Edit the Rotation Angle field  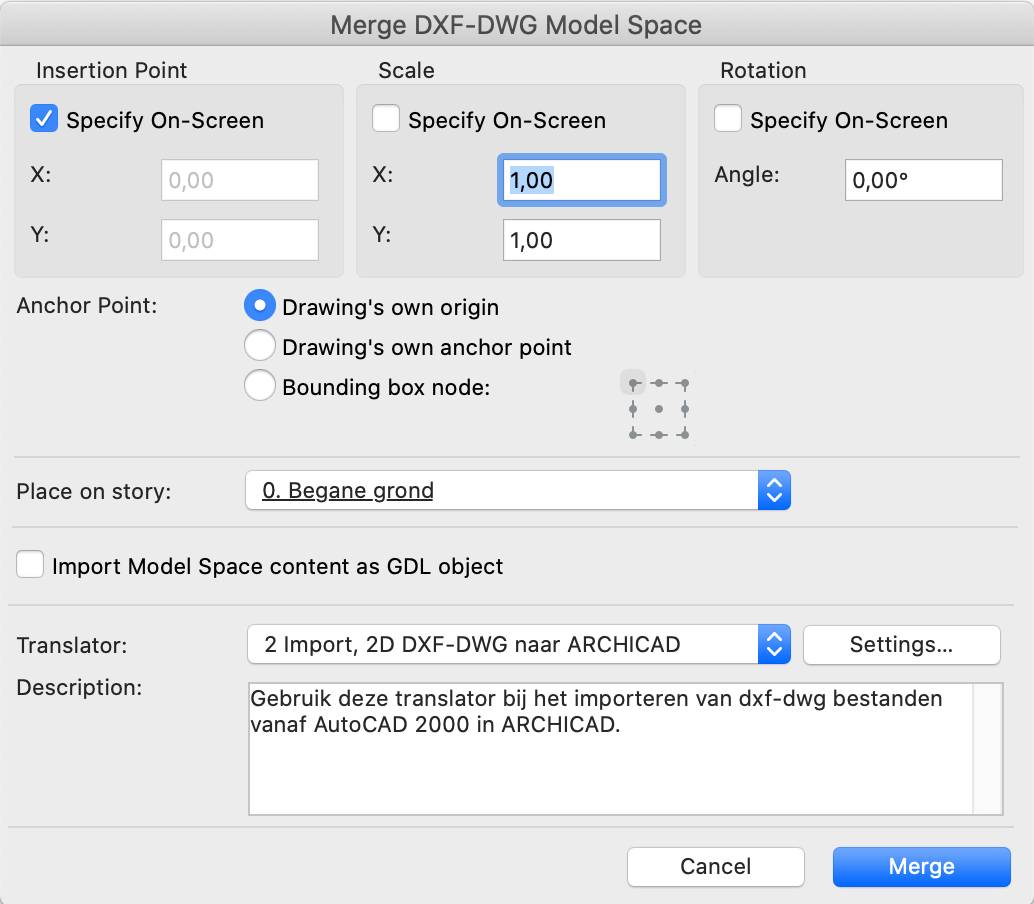point(924,180)
